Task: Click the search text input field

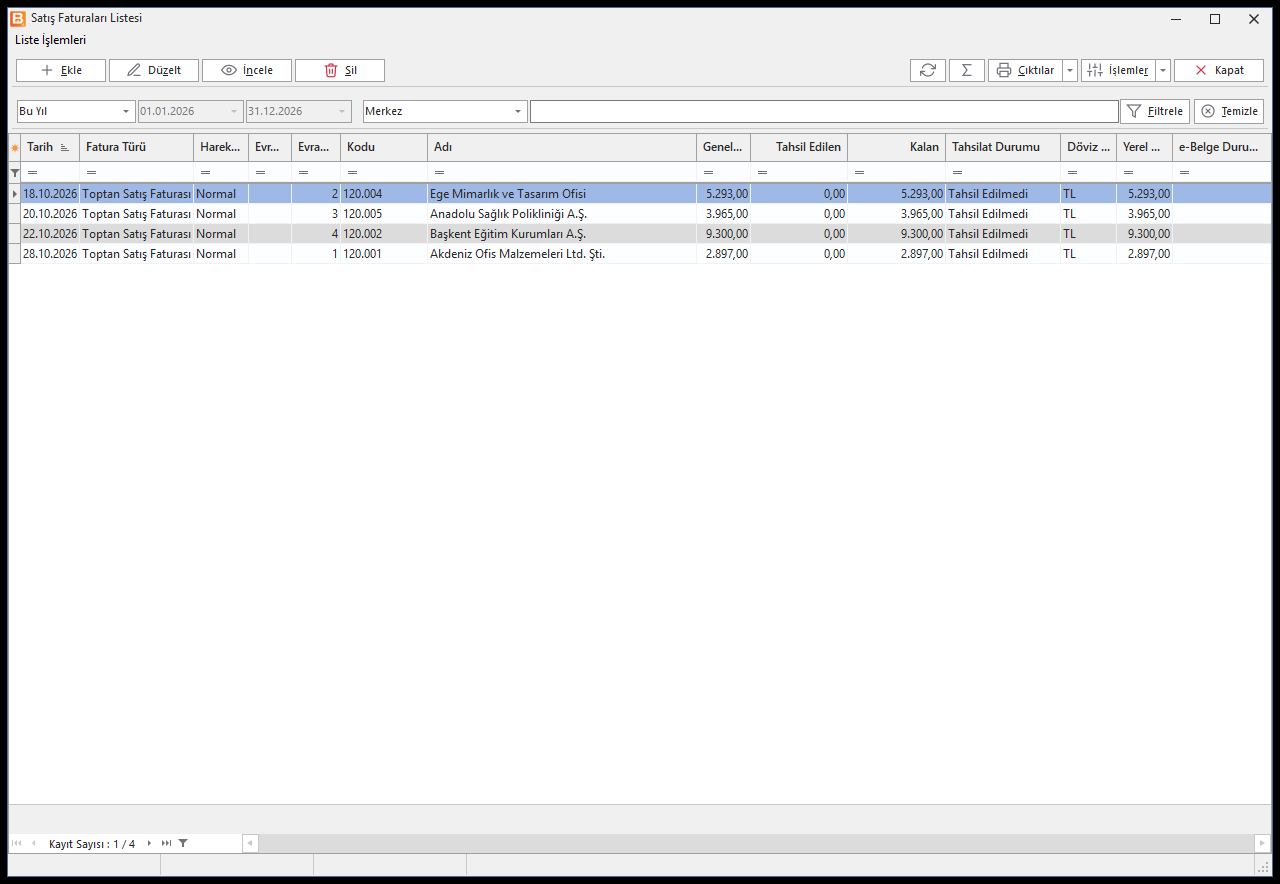Action: point(824,111)
